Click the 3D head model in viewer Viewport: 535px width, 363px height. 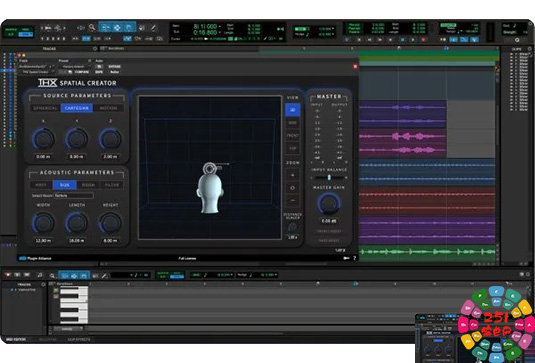click(x=210, y=193)
